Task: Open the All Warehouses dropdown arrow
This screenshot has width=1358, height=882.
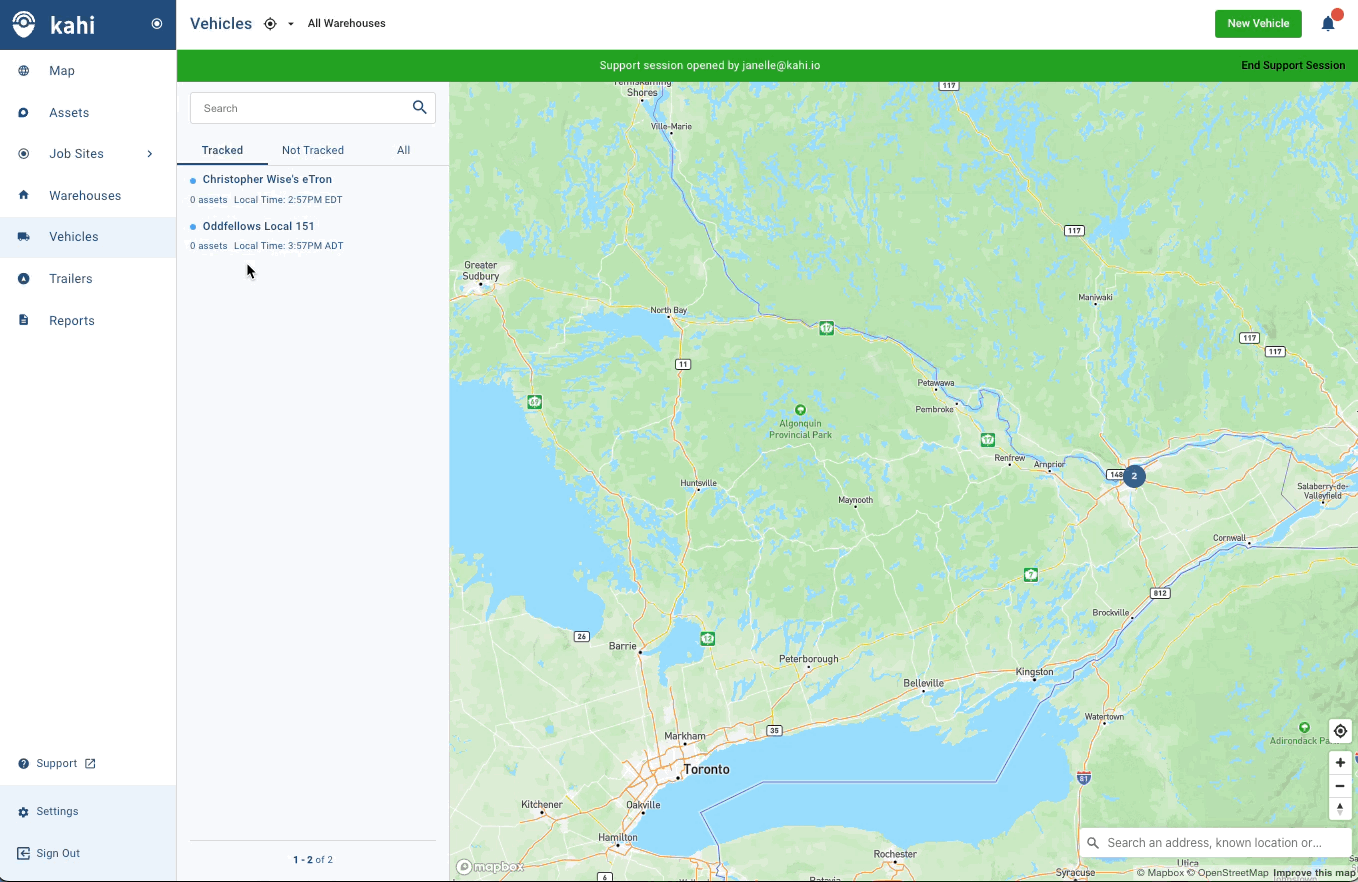Action: (291, 24)
